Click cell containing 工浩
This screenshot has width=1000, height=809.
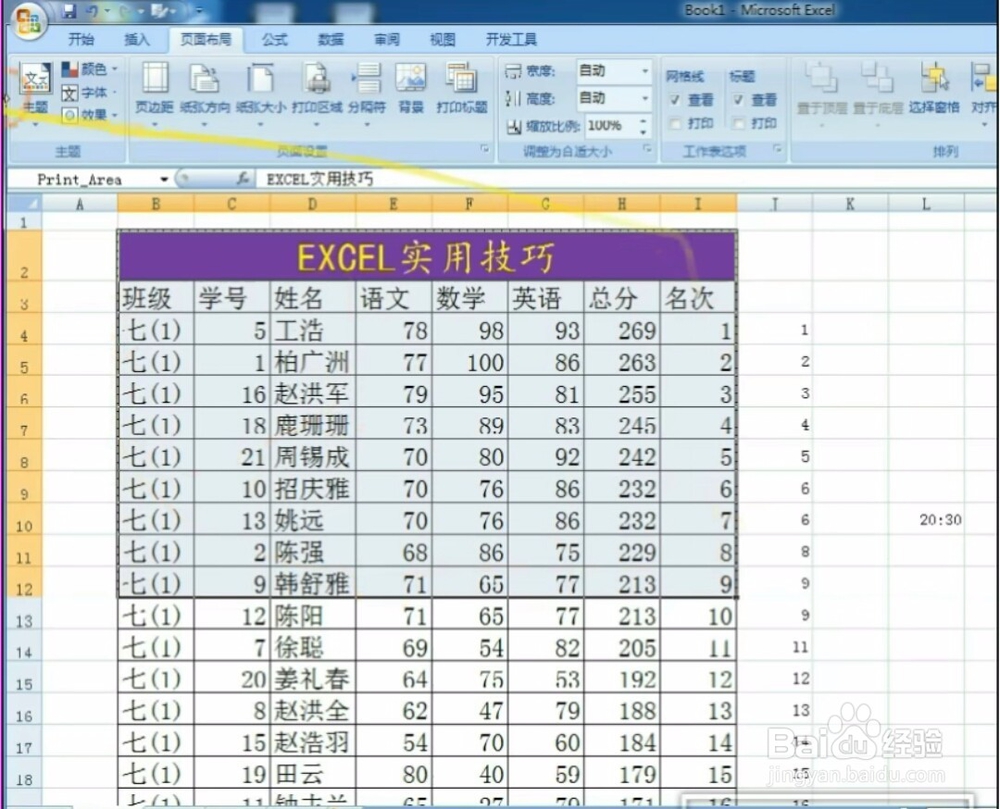point(312,330)
